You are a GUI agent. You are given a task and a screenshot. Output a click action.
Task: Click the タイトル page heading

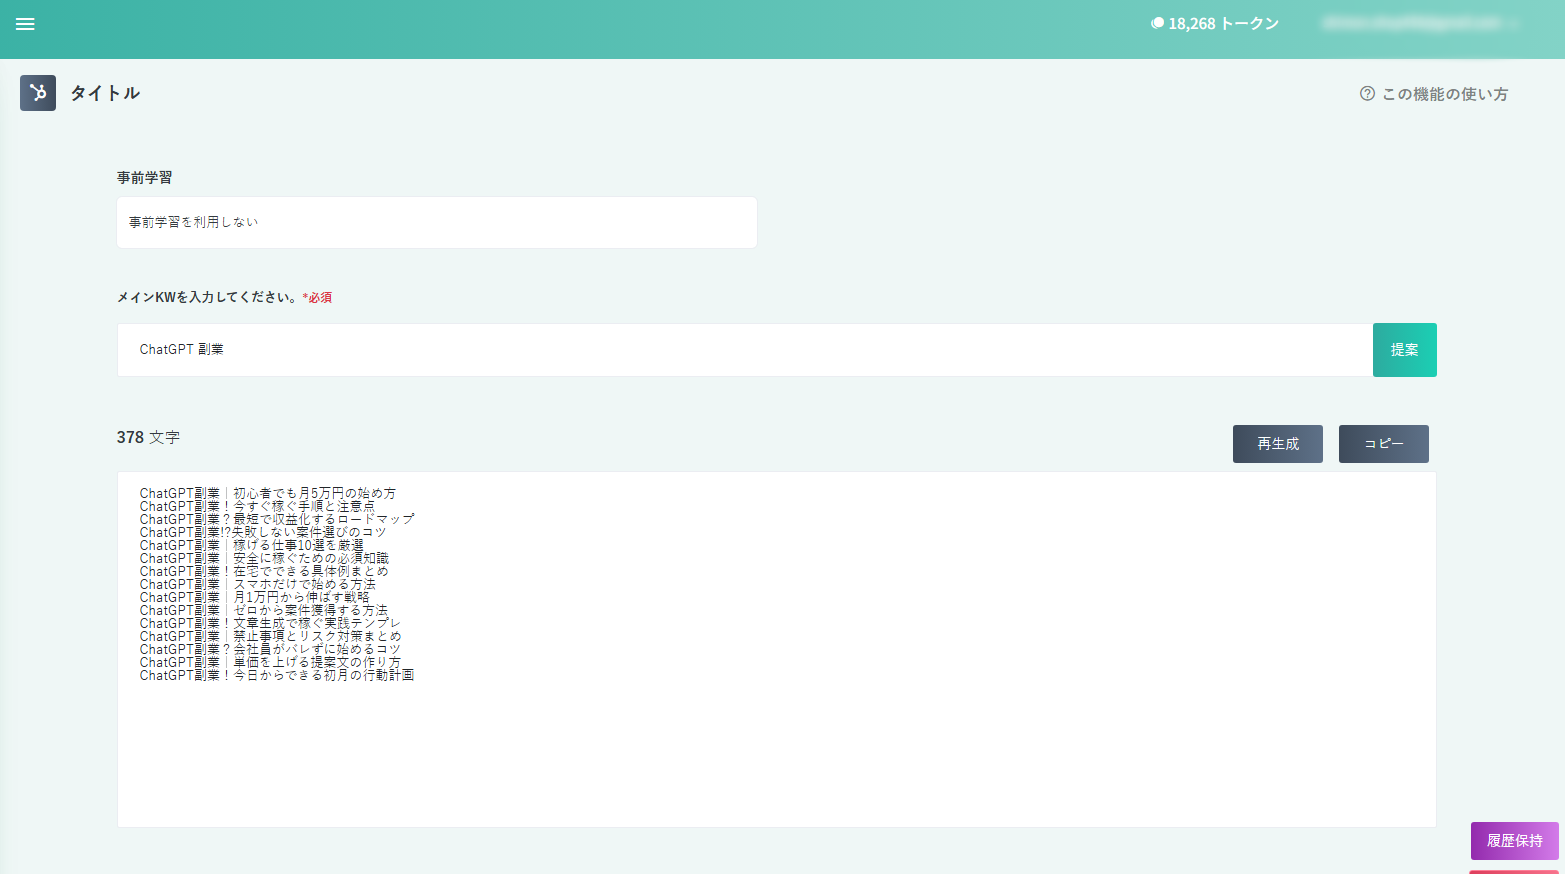coord(105,93)
